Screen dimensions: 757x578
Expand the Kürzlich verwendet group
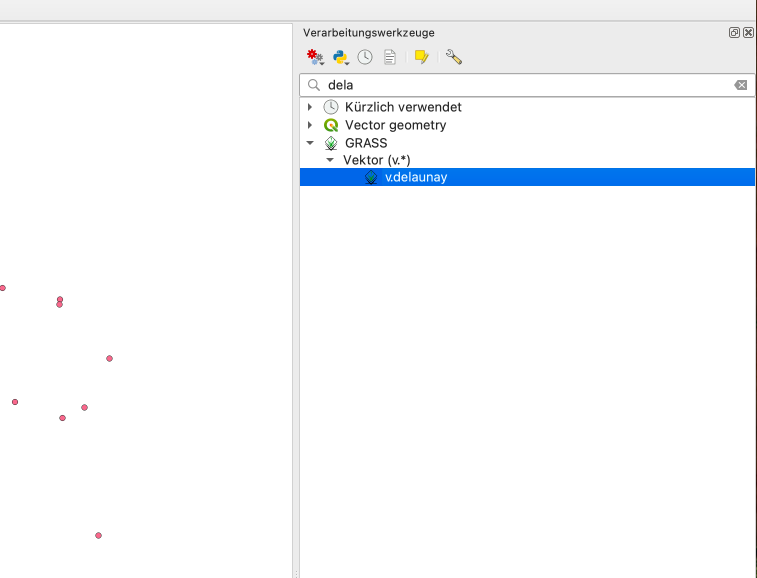click(x=310, y=107)
